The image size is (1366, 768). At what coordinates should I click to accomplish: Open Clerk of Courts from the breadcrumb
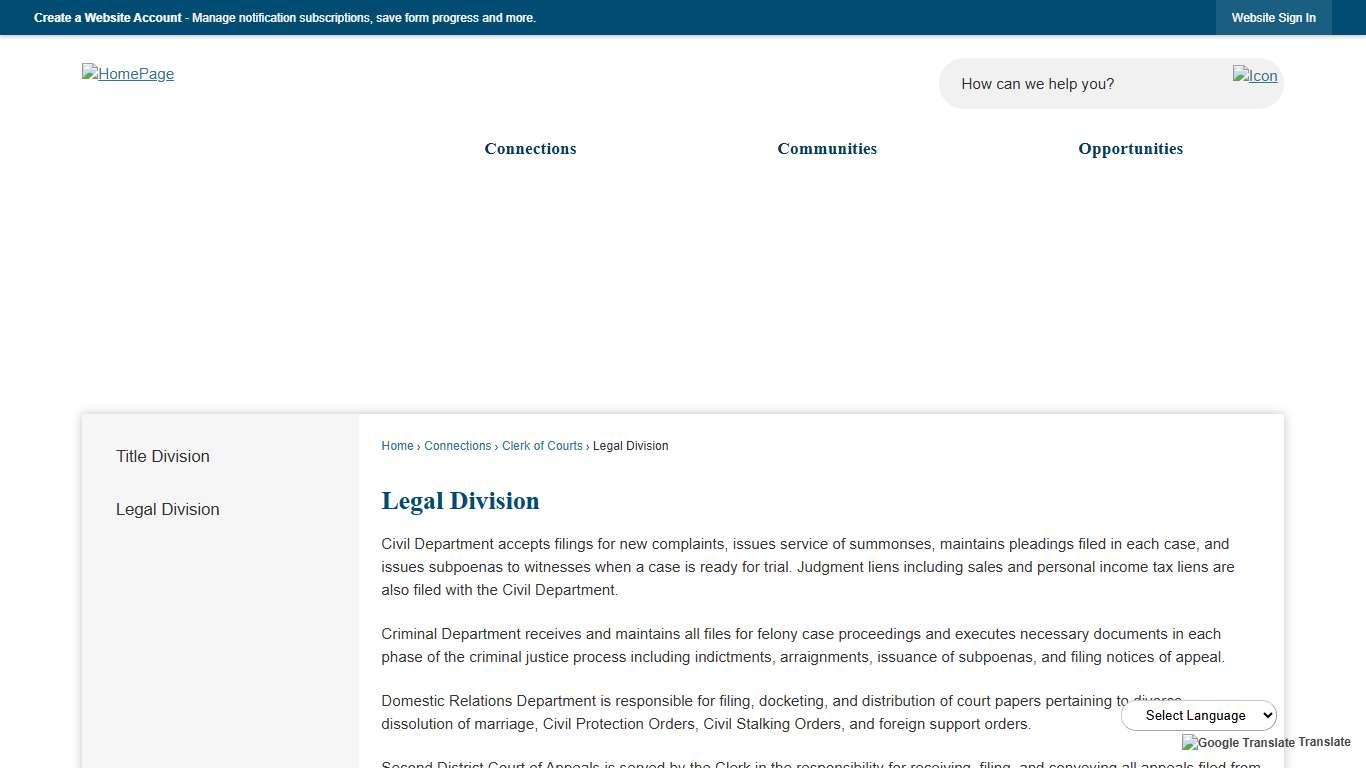(542, 445)
